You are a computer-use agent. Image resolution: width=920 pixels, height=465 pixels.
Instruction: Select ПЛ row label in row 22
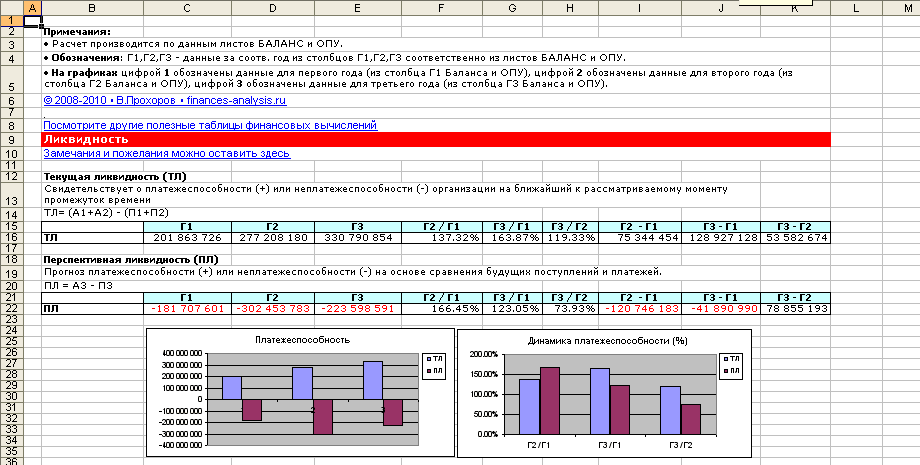tap(93, 308)
